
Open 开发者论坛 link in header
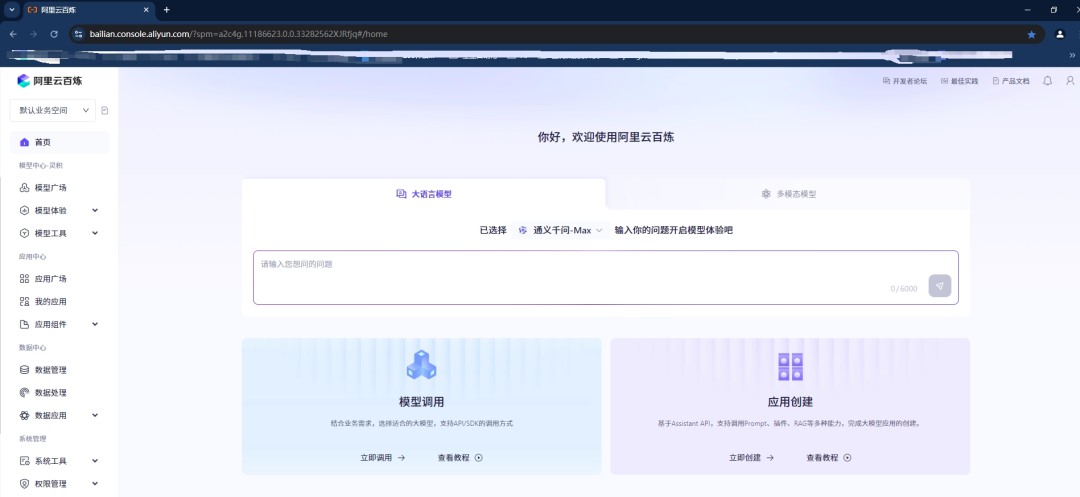click(x=905, y=81)
